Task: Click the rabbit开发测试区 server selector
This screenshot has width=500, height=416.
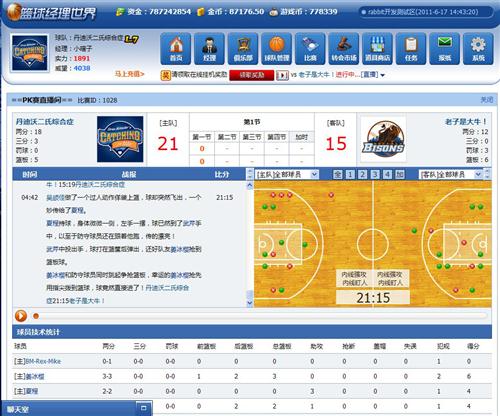Action: [x=426, y=12]
